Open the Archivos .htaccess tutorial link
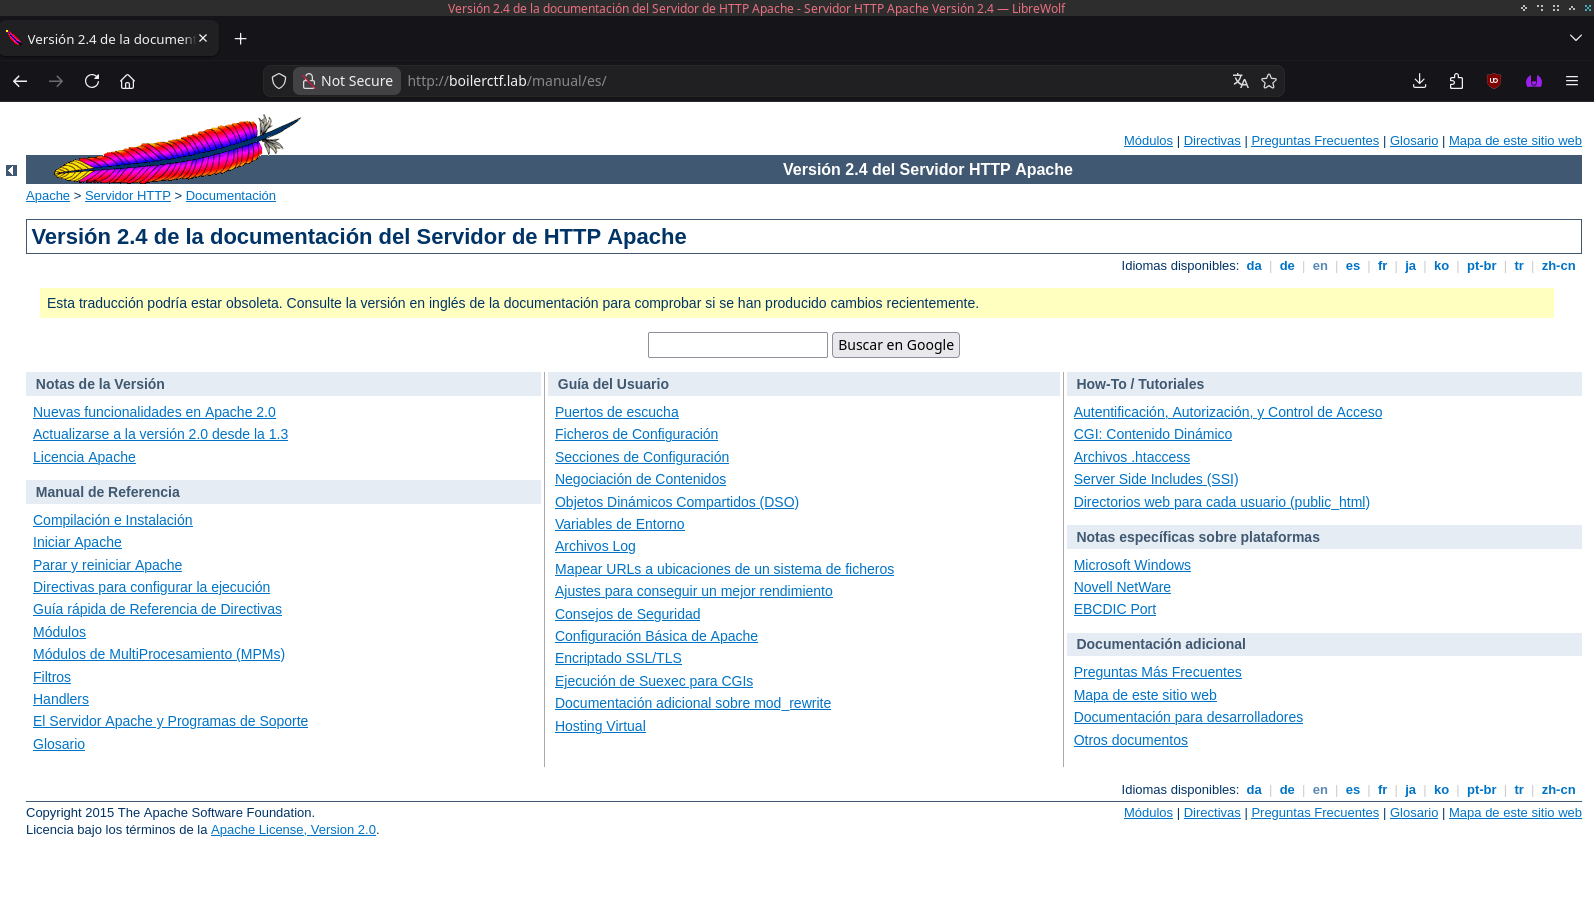This screenshot has width=1594, height=898. (1131, 457)
